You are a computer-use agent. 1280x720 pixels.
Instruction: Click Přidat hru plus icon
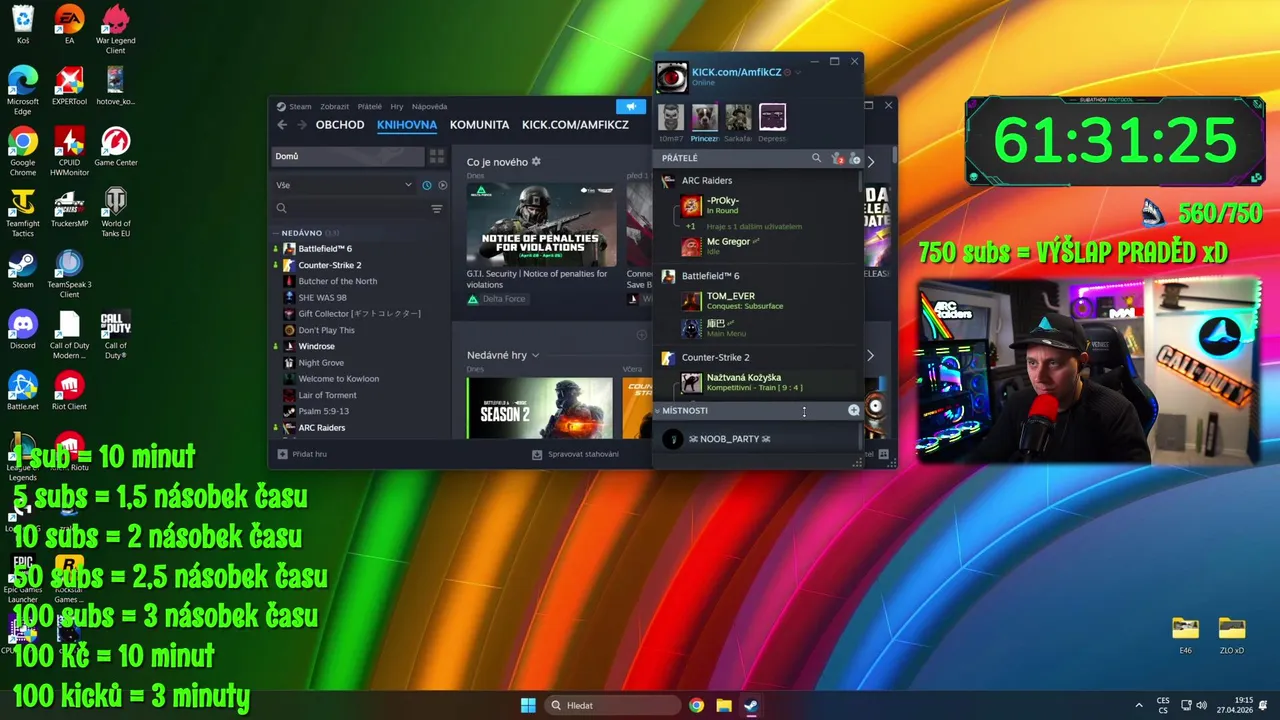coord(283,454)
